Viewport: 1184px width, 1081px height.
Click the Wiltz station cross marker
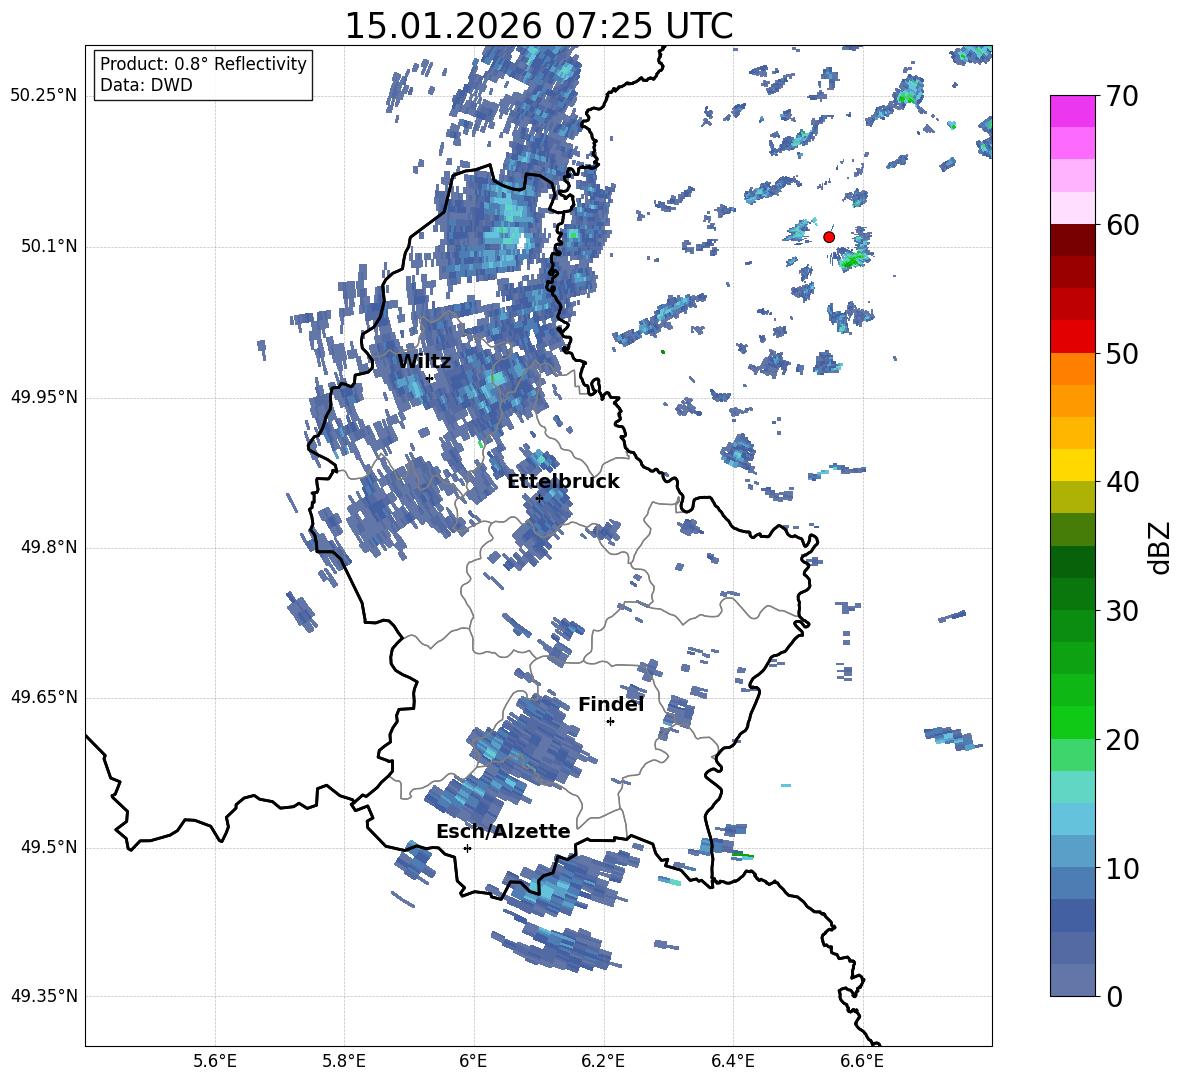429,378
